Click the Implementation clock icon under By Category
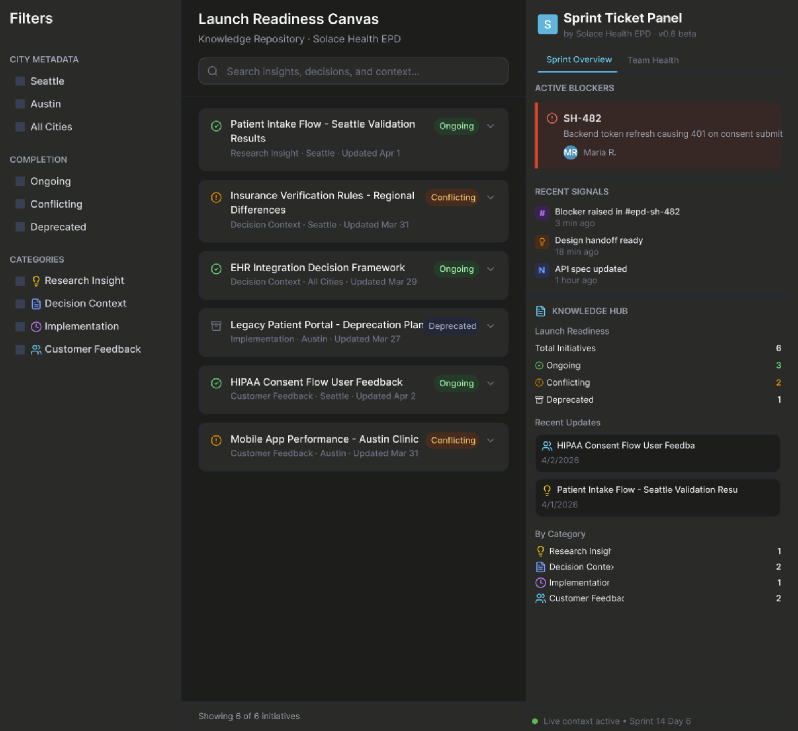The height and width of the screenshot is (731, 798). [540, 583]
